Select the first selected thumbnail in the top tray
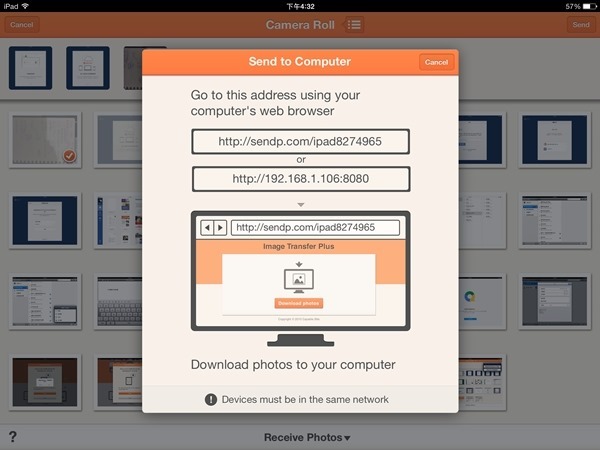Screen dimensions: 600x450 coord(30,67)
